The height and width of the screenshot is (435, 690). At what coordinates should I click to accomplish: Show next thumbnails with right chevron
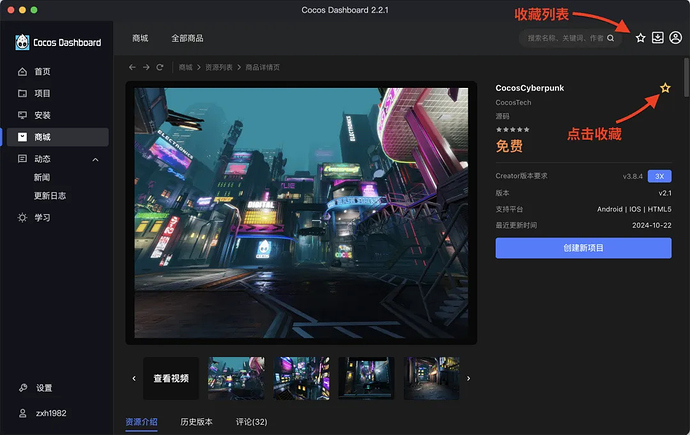point(468,378)
